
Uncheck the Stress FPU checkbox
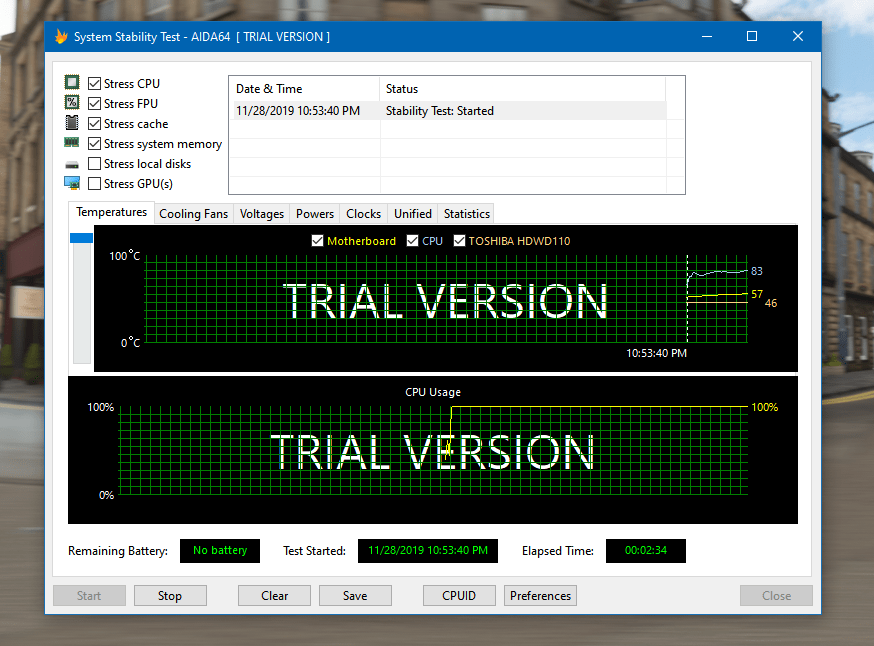(x=95, y=104)
